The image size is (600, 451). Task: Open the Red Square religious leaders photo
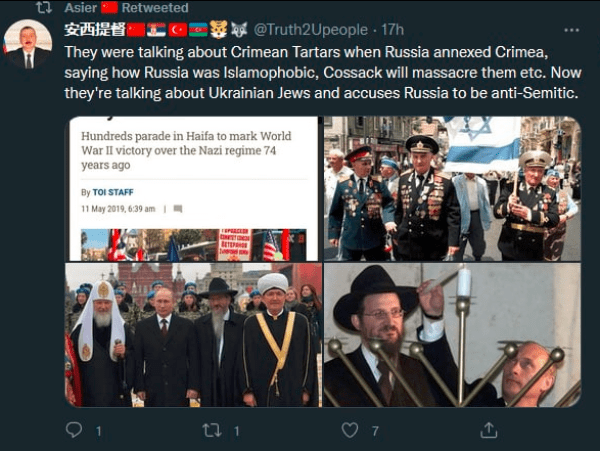point(193,335)
